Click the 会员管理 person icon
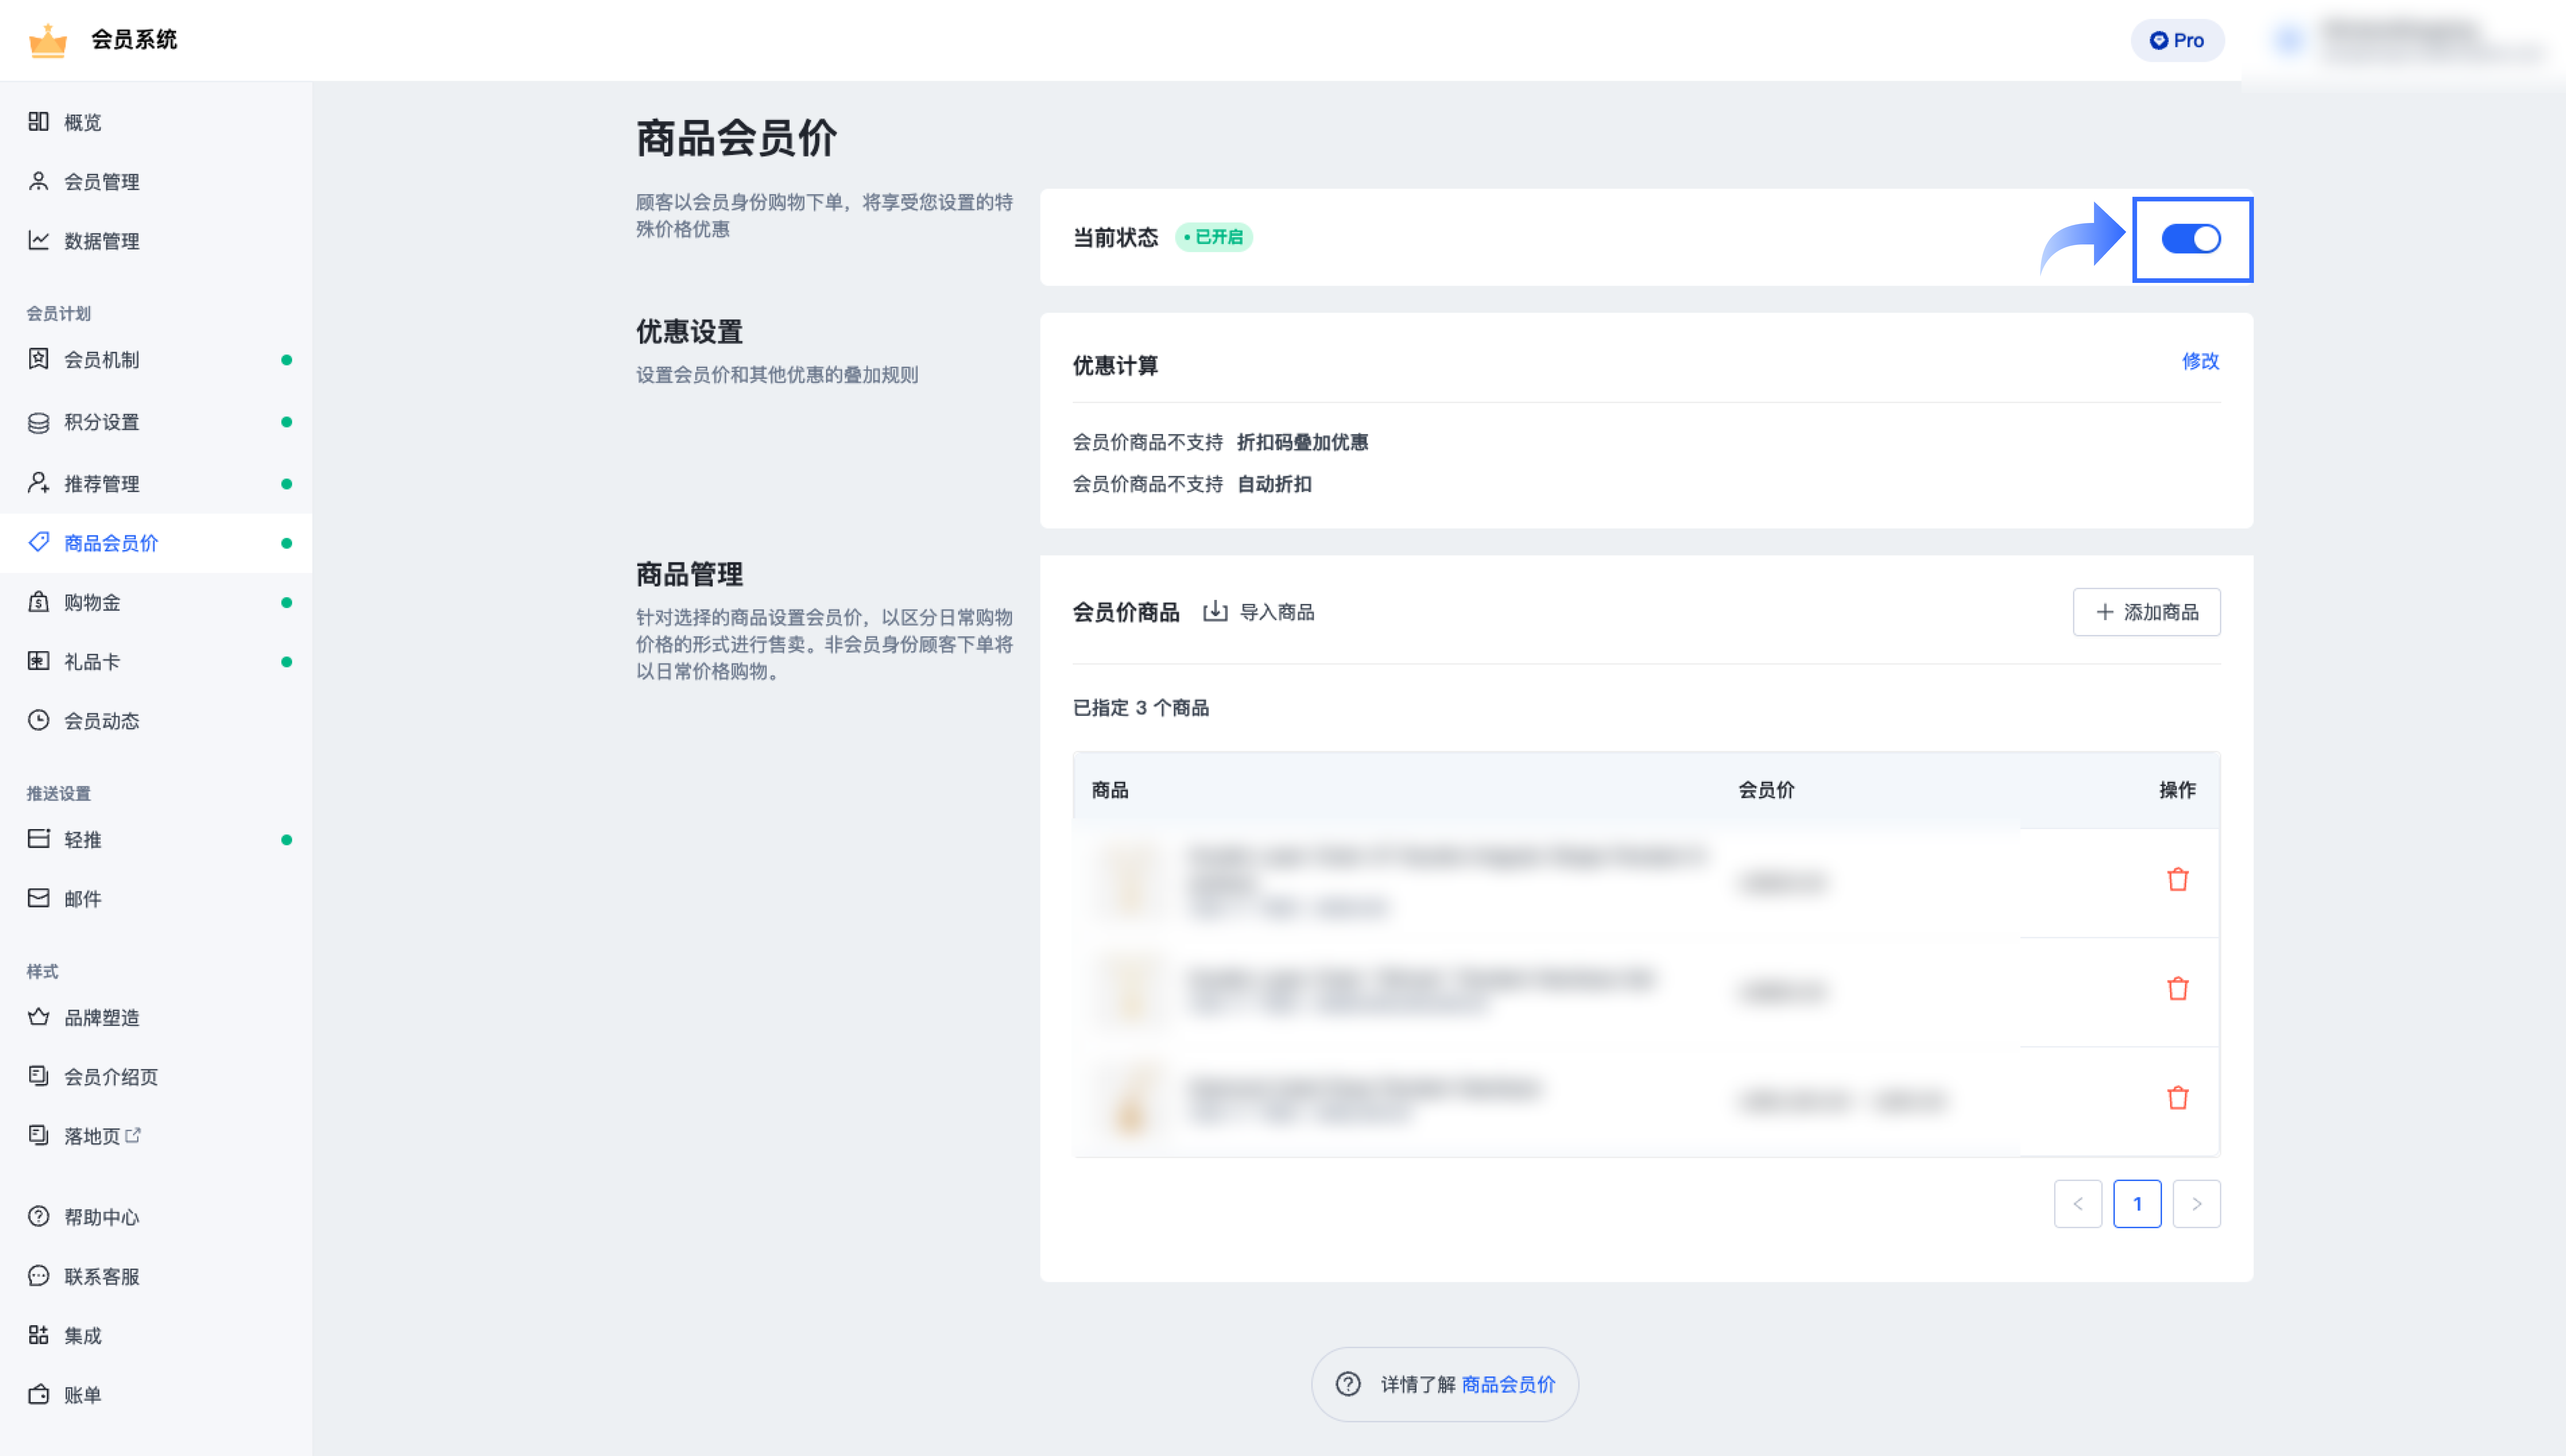The width and height of the screenshot is (2566, 1456). click(x=38, y=181)
